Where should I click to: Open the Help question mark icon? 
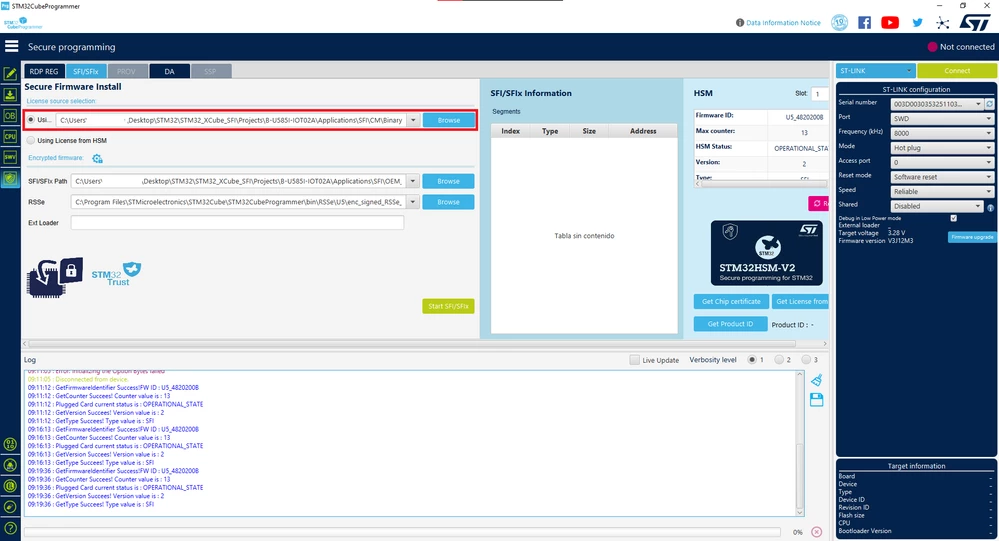point(10,528)
